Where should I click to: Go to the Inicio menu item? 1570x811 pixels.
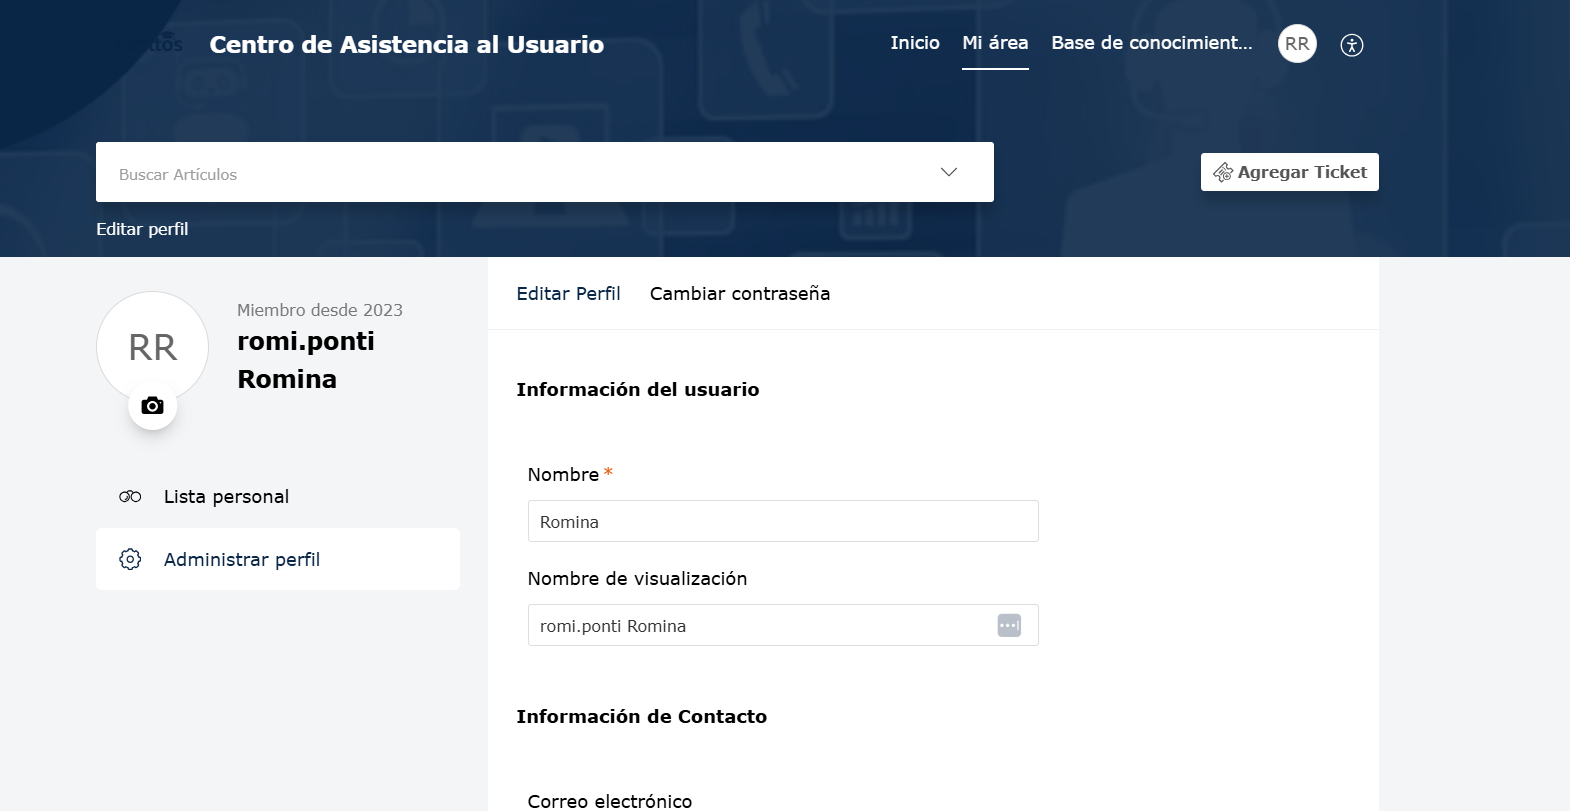pyautogui.click(x=915, y=43)
